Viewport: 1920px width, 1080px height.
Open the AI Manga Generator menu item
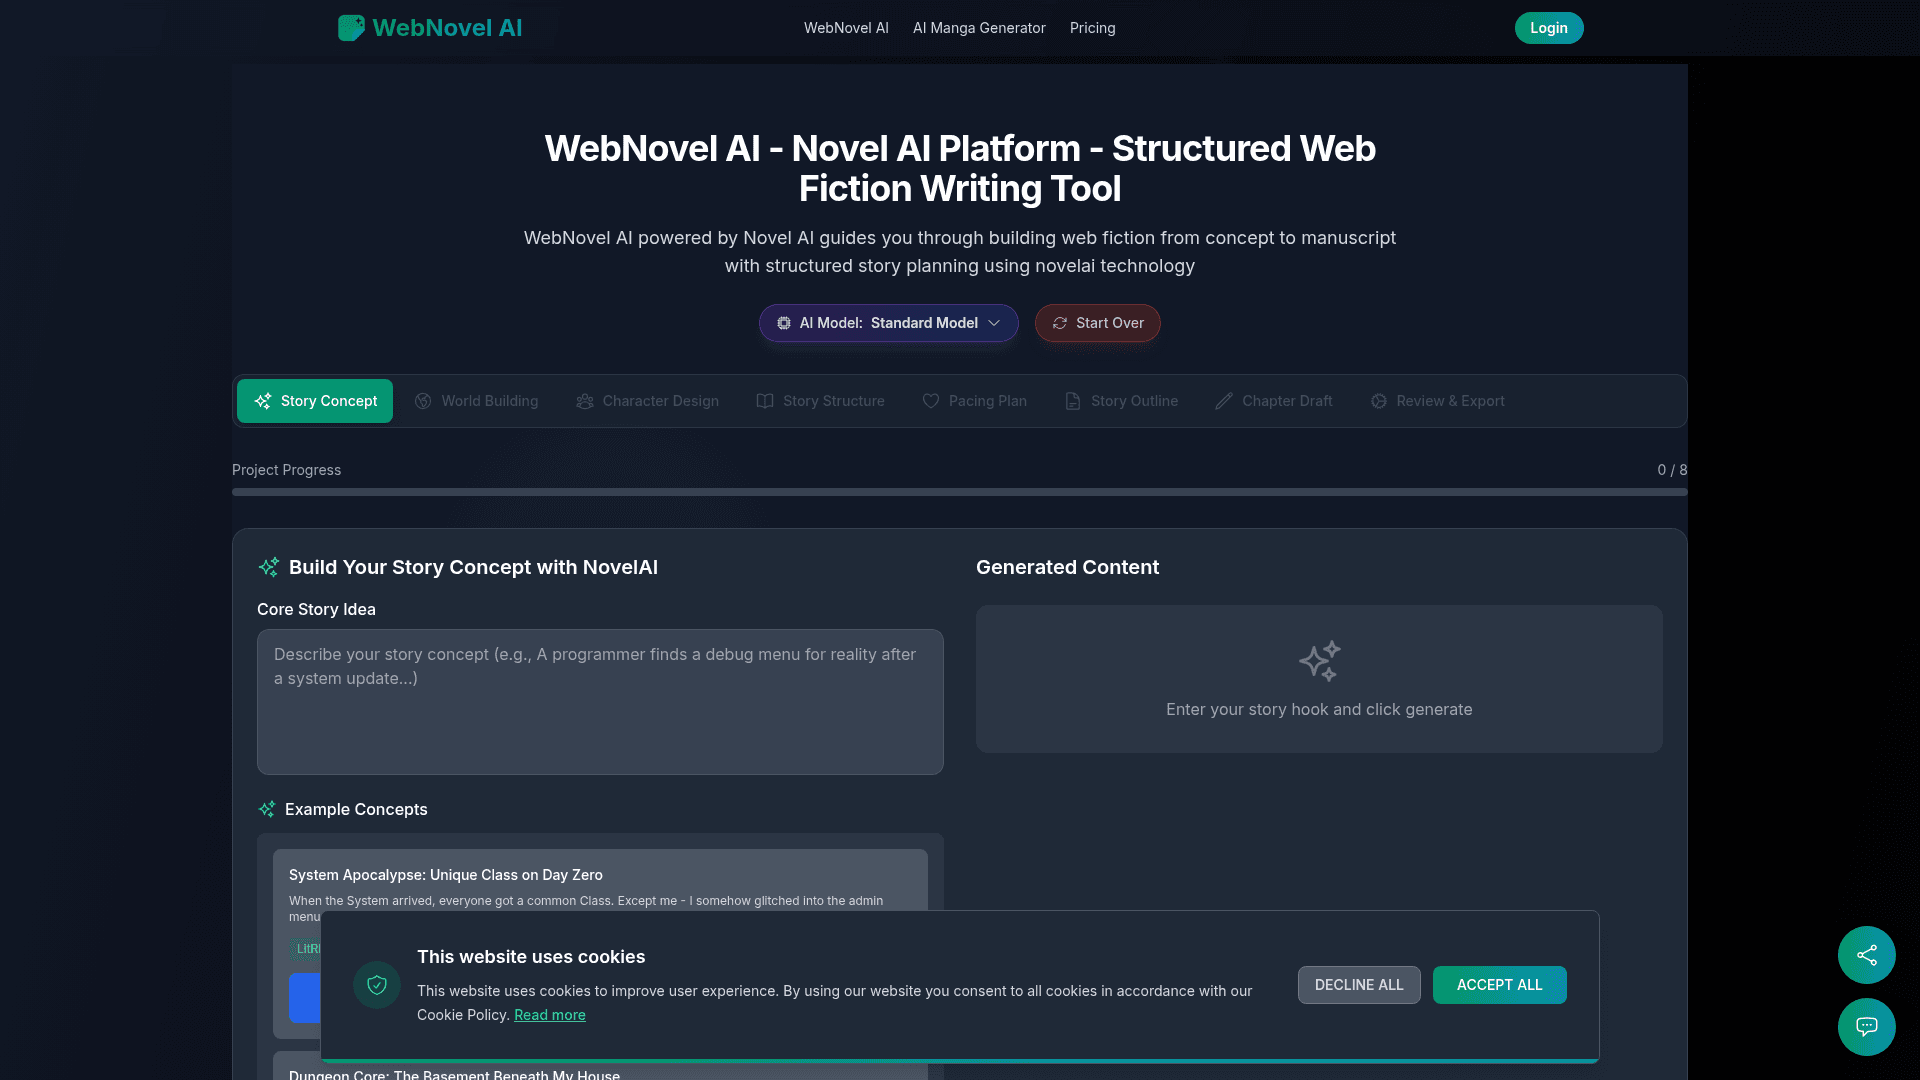point(979,27)
